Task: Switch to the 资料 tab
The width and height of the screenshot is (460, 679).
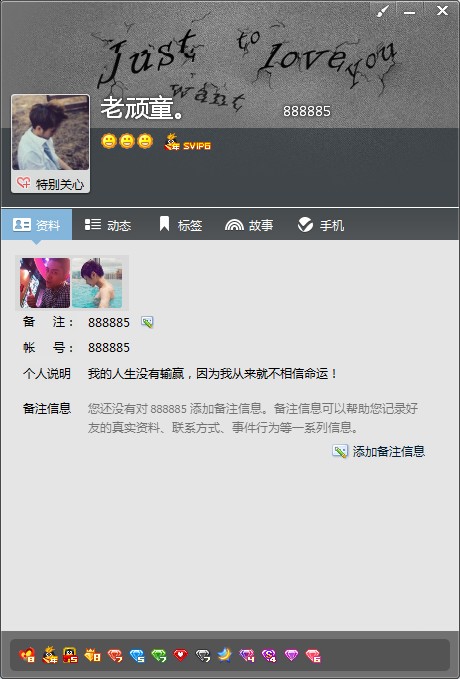Action: click(36, 225)
